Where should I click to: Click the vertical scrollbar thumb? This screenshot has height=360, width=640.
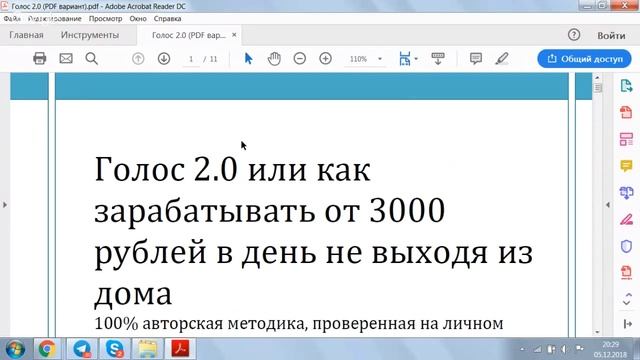pyautogui.click(x=598, y=88)
